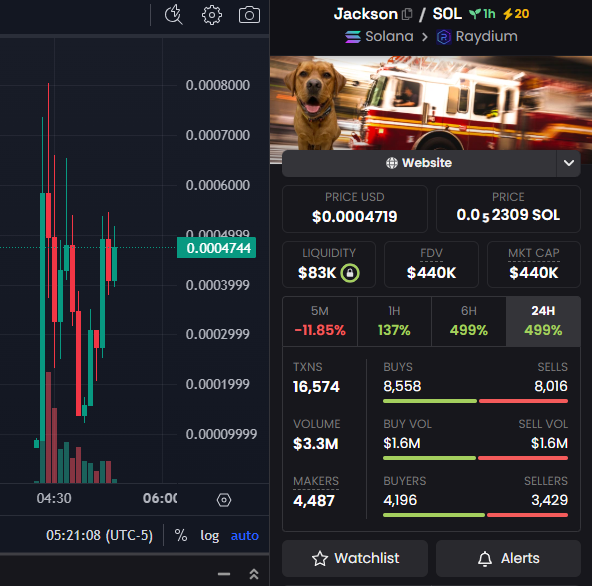Image resolution: width=592 pixels, height=586 pixels.
Task: Expand bottom panel double chevron icon
Action: coord(254,574)
